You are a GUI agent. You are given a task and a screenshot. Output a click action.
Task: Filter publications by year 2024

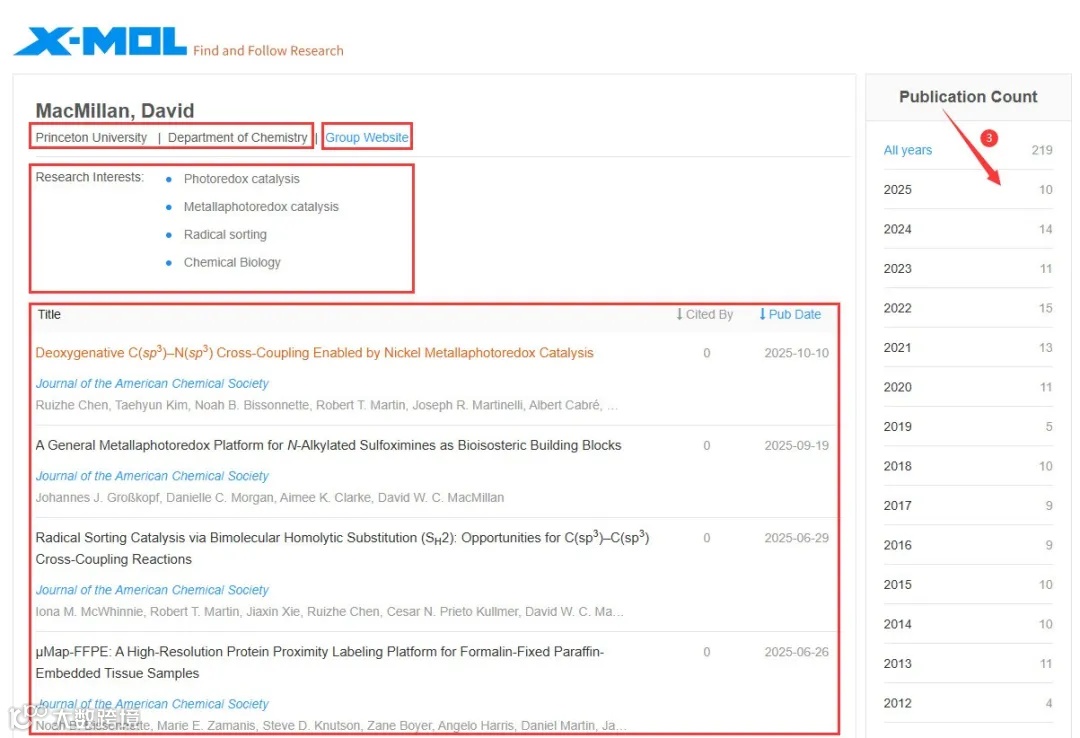pyautogui.click(x=897, y=229)
